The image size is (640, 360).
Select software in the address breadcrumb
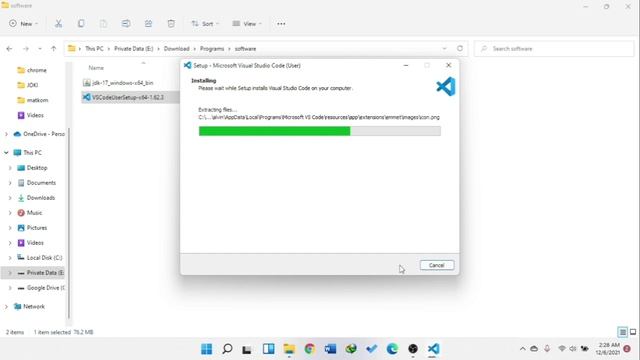coord(245,49)
